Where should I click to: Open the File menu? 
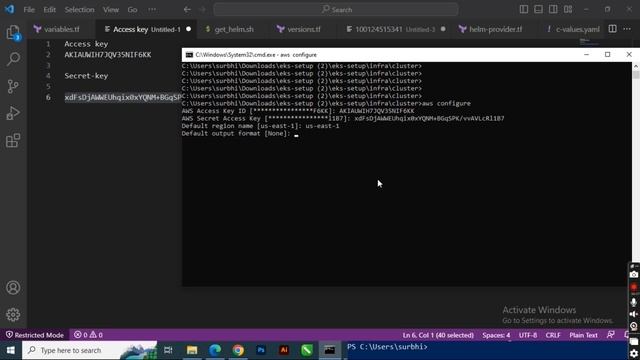tap(29, 9)
